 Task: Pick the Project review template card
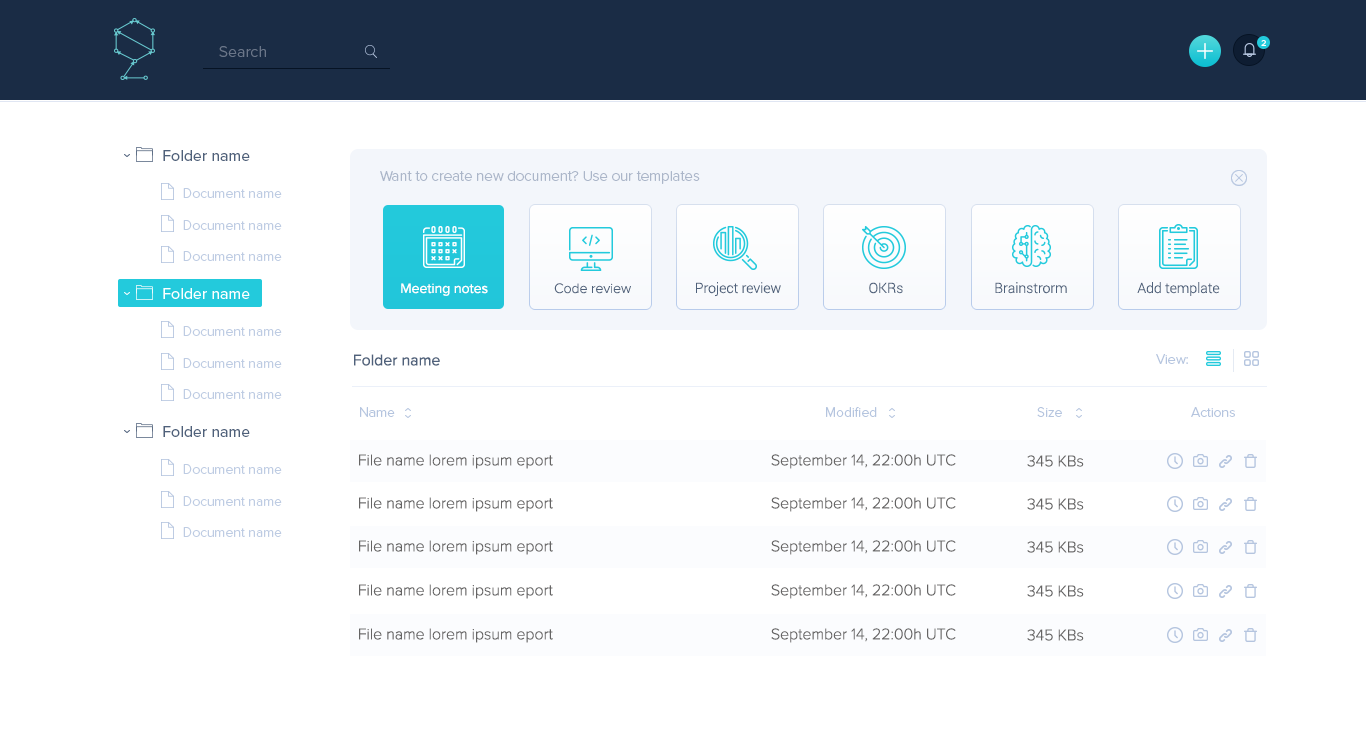click(738, 257)
